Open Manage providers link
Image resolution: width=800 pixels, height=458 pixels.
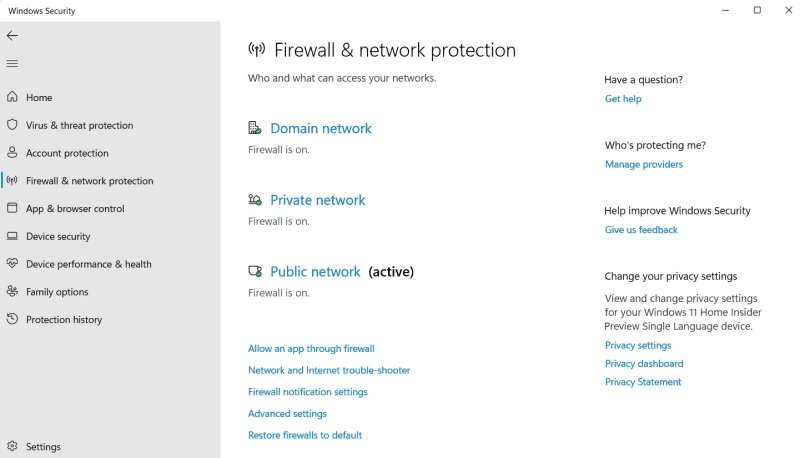[x=644, y=164]
